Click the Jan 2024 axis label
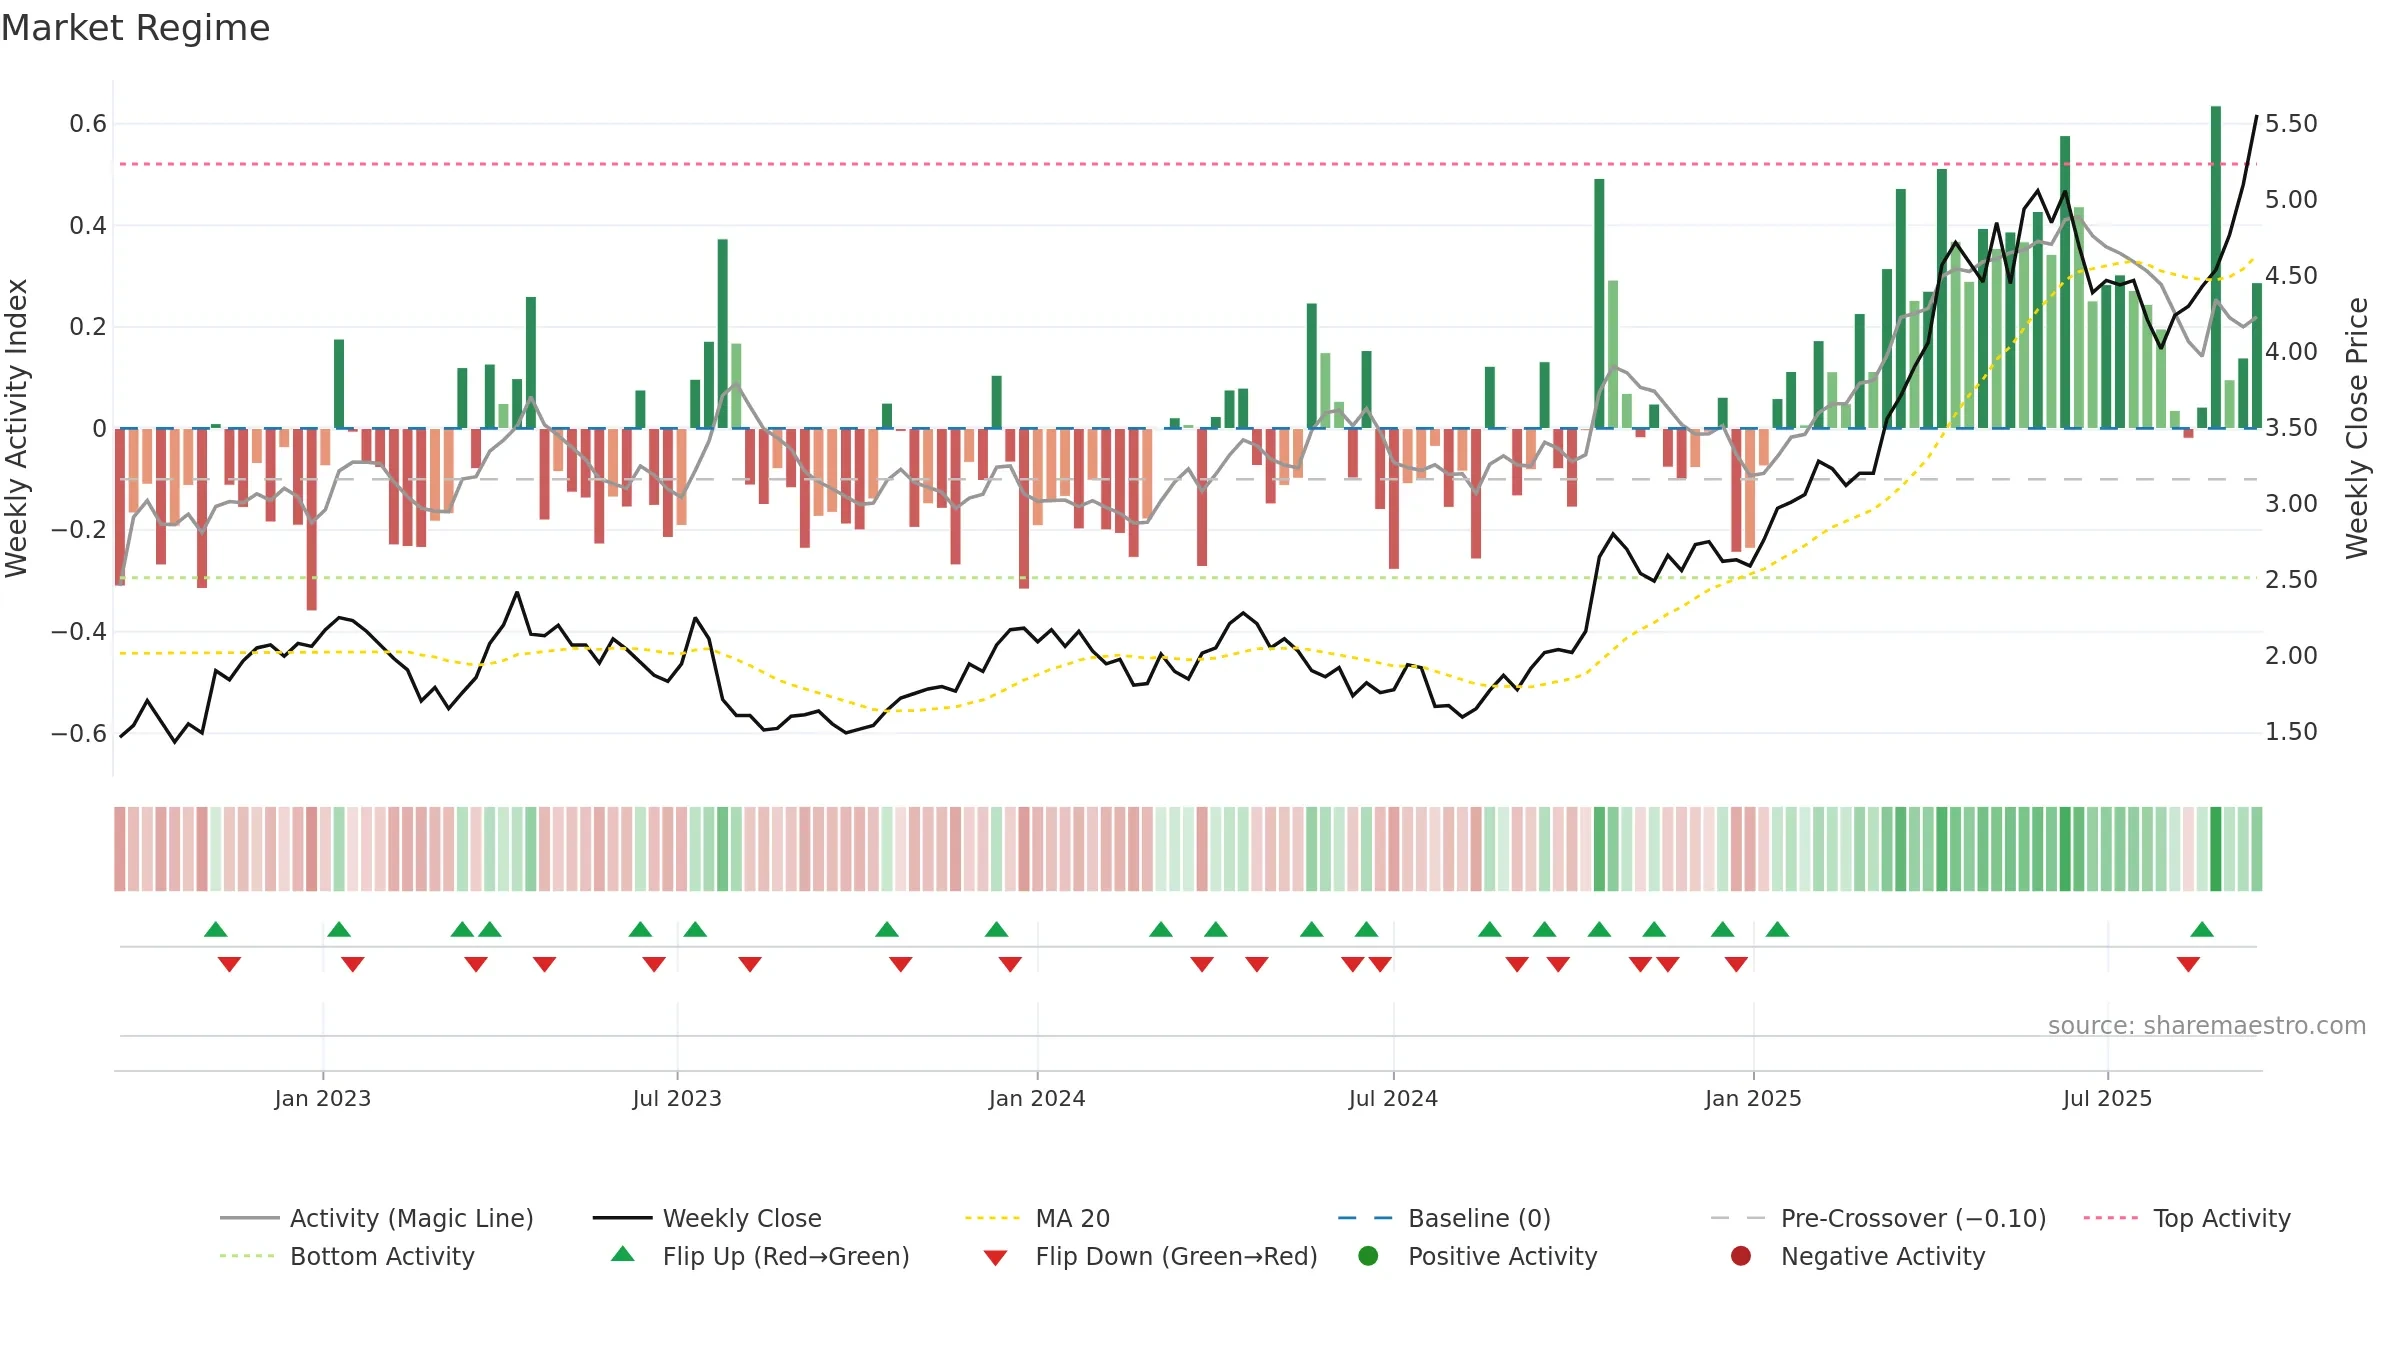The width and height of the screenshot is (2400, 1350). point(1037,1098)
